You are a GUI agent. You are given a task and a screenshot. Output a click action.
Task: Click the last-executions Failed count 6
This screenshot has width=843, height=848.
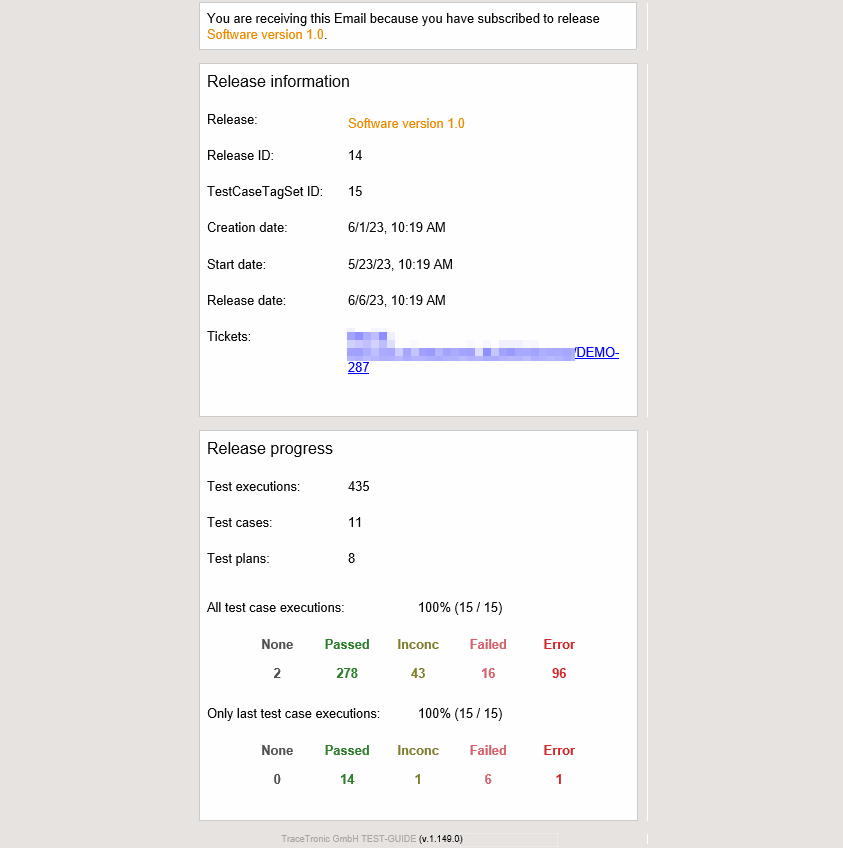pos(488,780)
